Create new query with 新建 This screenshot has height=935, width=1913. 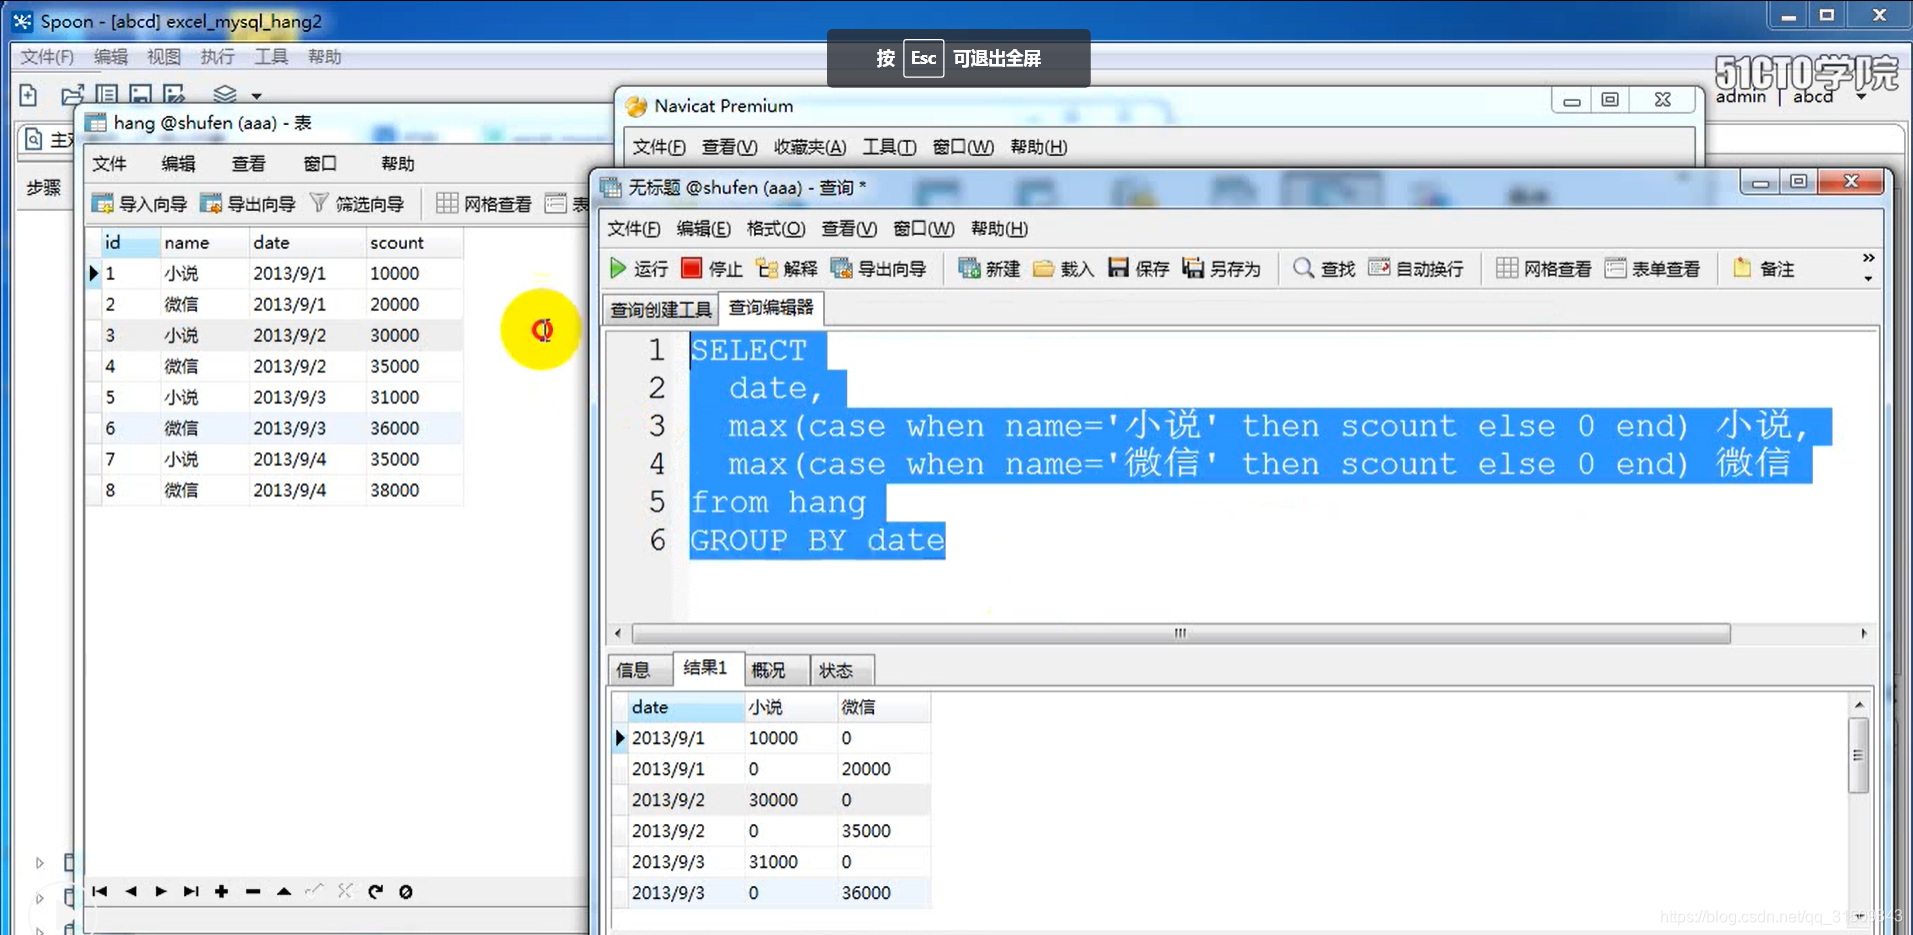(x=989, y=268)
